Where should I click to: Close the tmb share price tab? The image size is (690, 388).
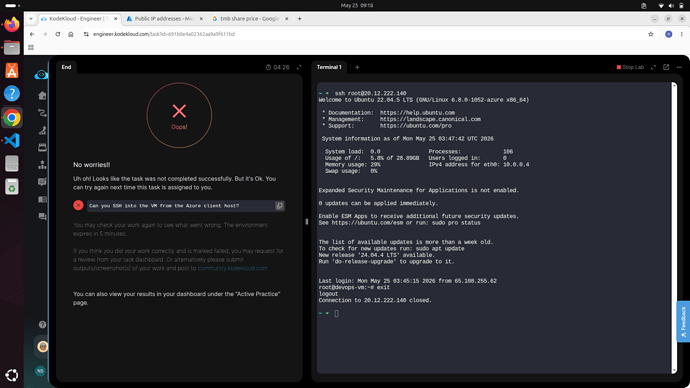coord(286,18)
